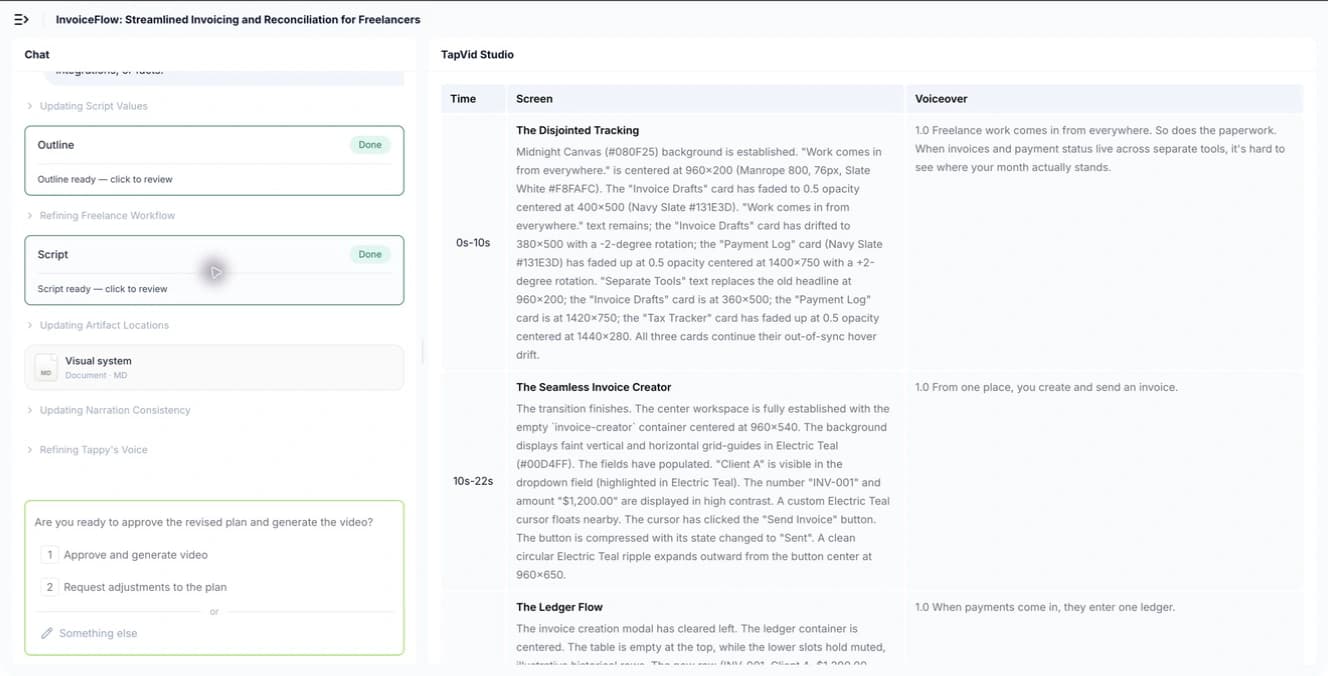Expand Updating Artifact Locations step
The width and height of the screenshot is (1328, 676).
click(98, 325)
